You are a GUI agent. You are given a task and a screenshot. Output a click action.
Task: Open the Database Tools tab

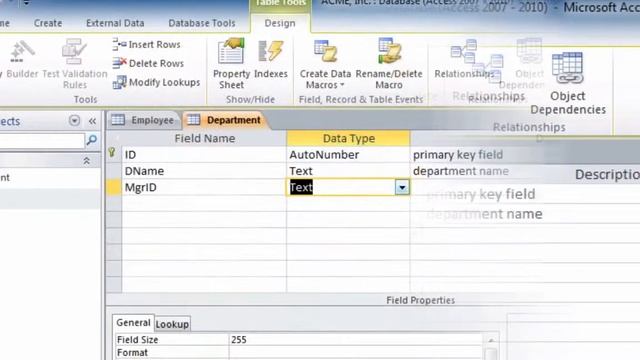tap(202, 23)
